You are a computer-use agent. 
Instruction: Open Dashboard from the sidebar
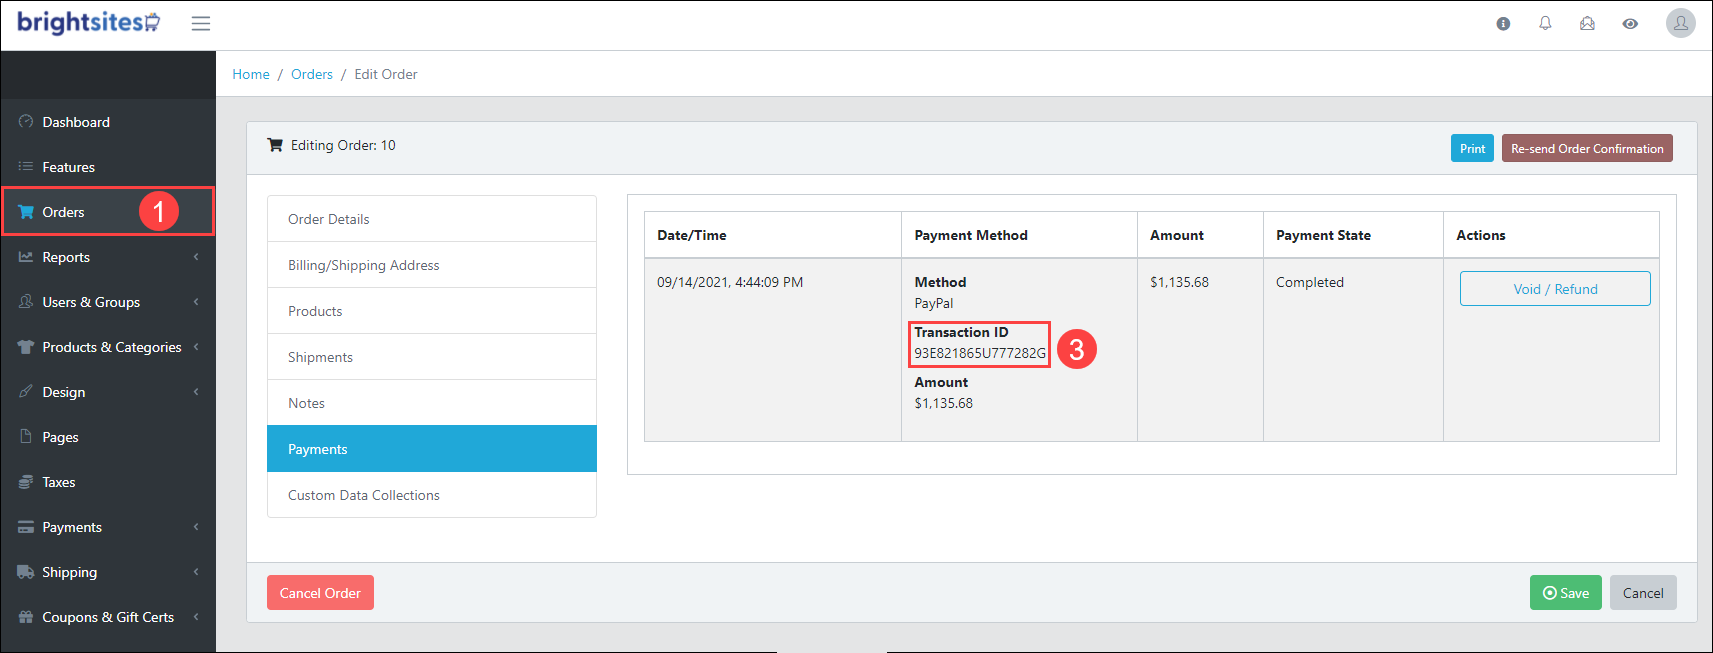point(108,122)
